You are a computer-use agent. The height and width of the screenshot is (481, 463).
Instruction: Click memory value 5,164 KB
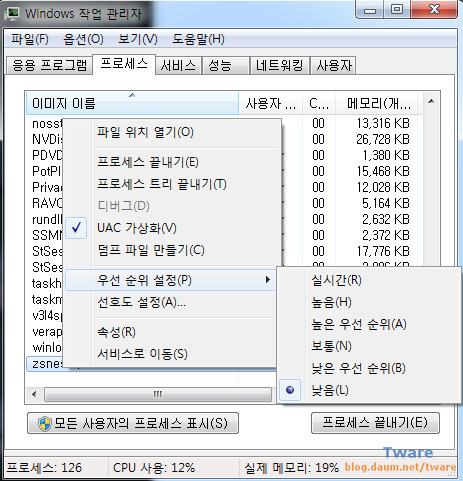coord(386,203)
